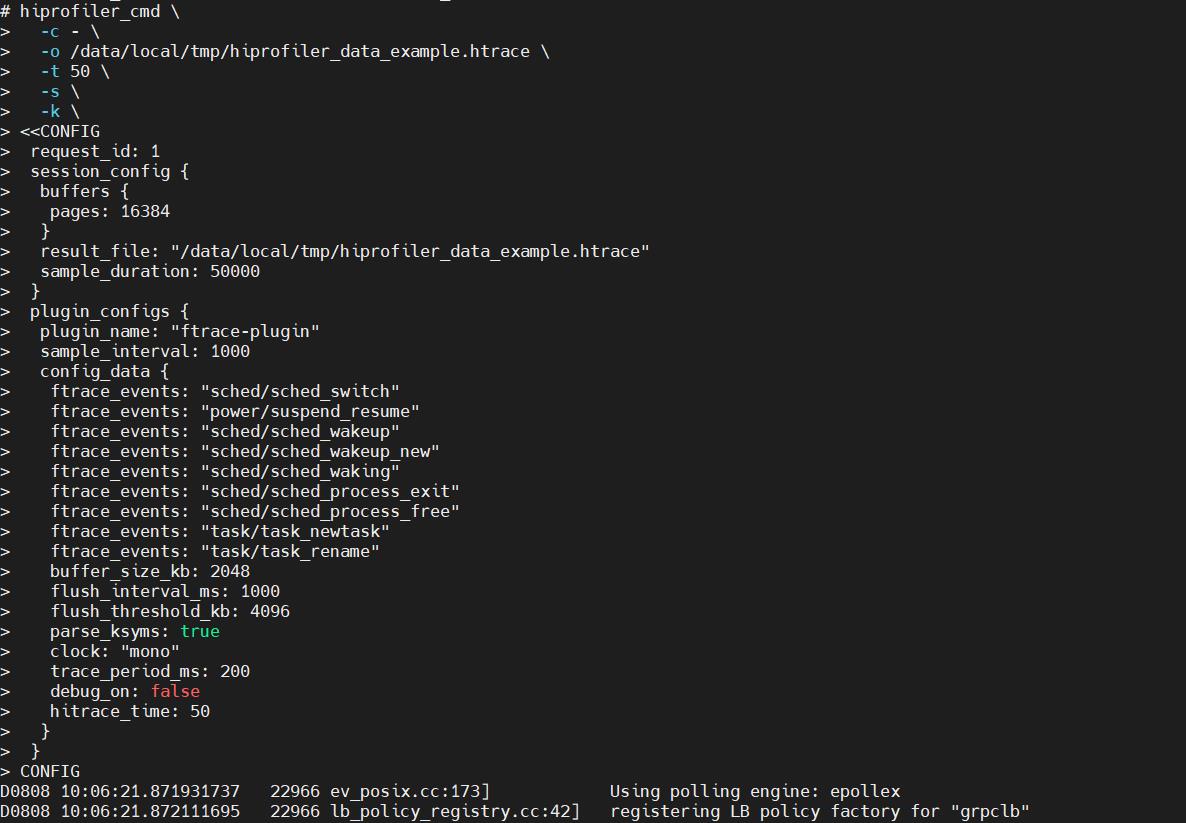Click the "sample_duration: 50000" line

(150, 271)
